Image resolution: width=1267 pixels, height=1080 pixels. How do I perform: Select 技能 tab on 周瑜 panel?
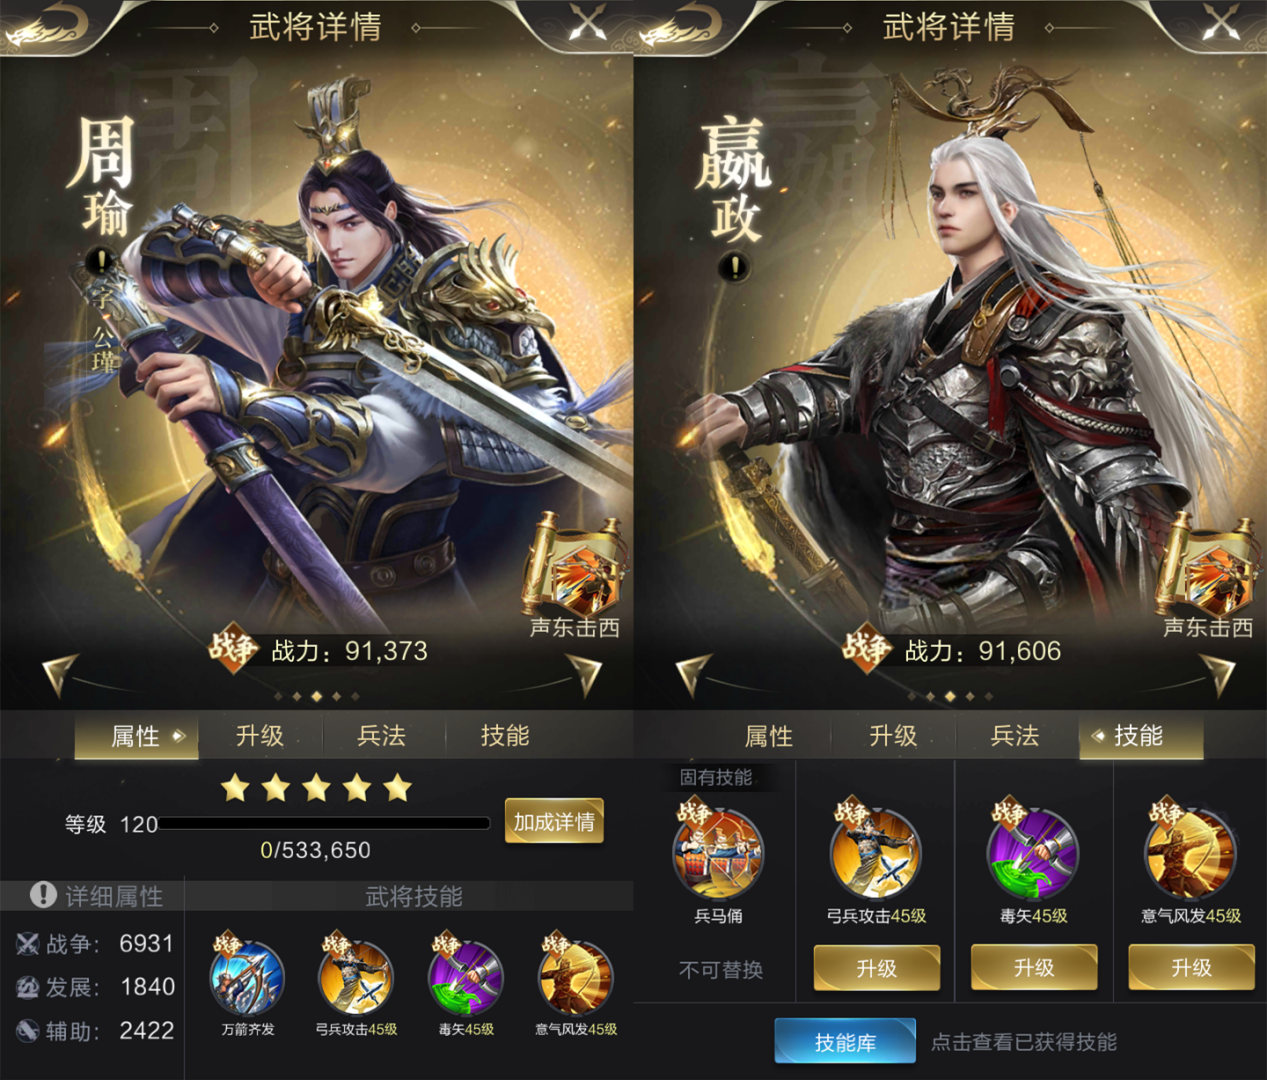505,736
